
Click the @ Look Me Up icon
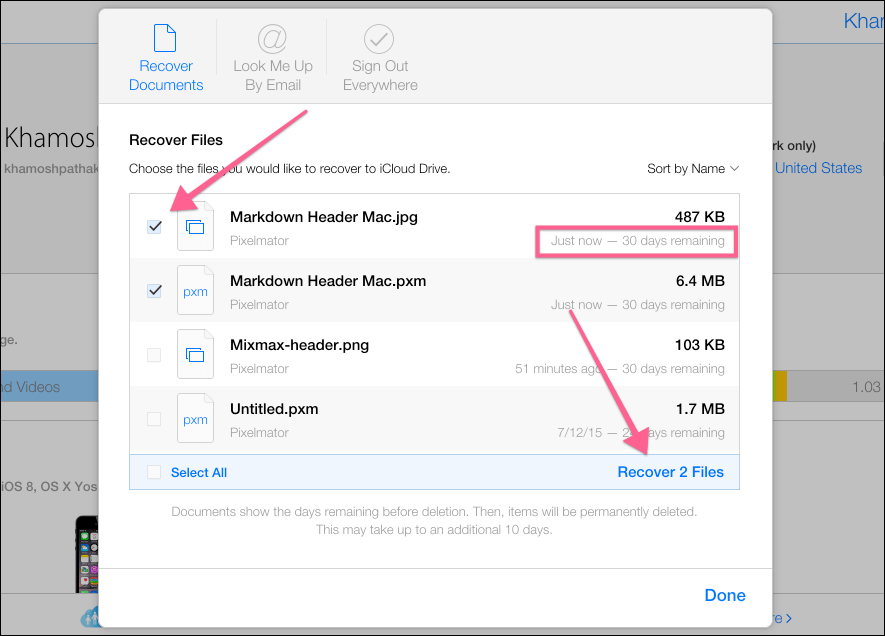click(x=272, y=38)
